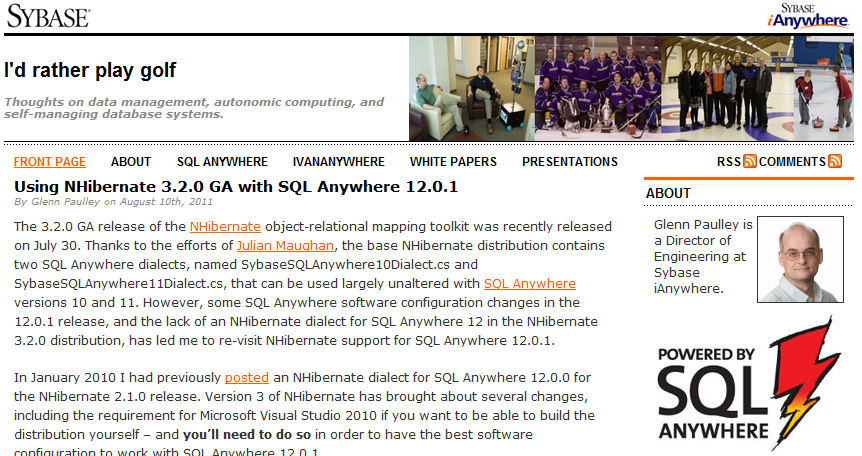Screen dimensions: 862x456
Task: Click the office armchairs header photo
Action: [x=472, y=89]
